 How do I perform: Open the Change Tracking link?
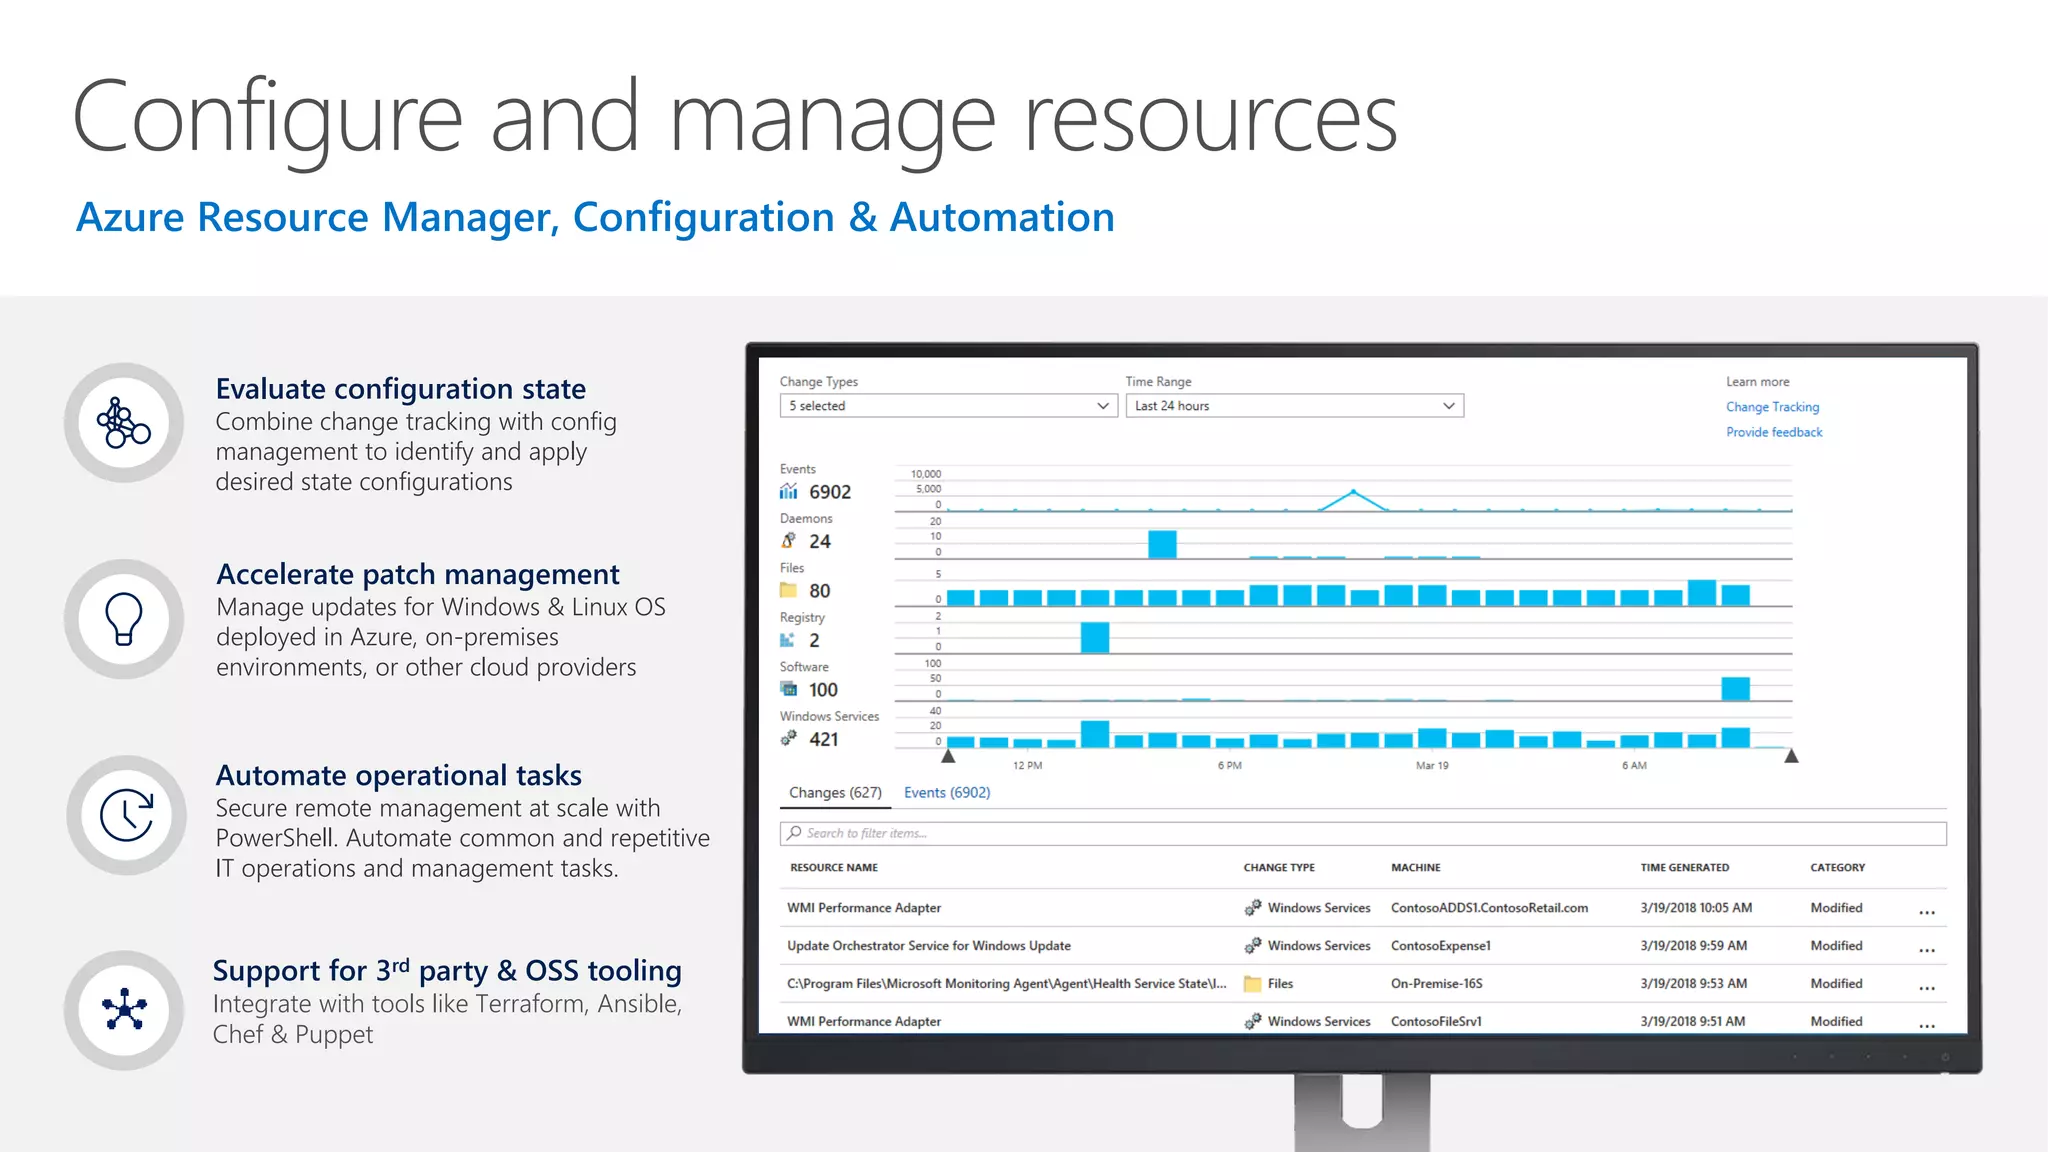[x=1772, y=407]
